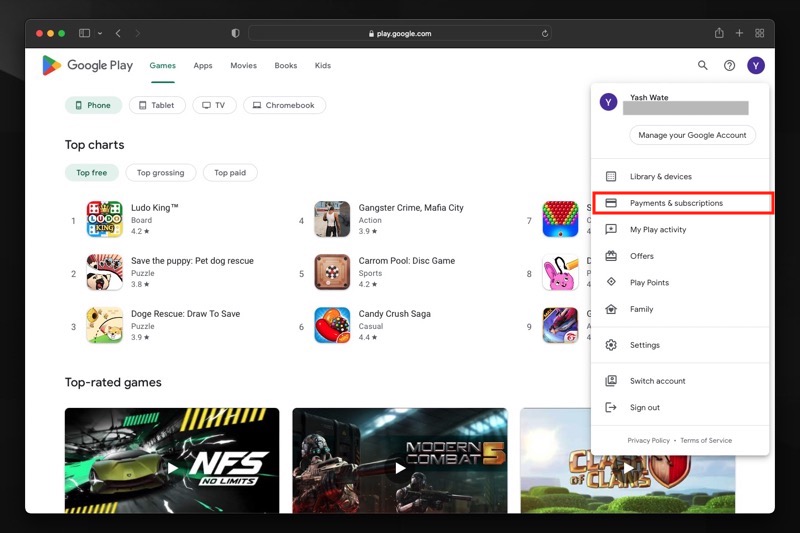Click the purple Y profile avatar

pyautogui.click(x=756, y=66)
